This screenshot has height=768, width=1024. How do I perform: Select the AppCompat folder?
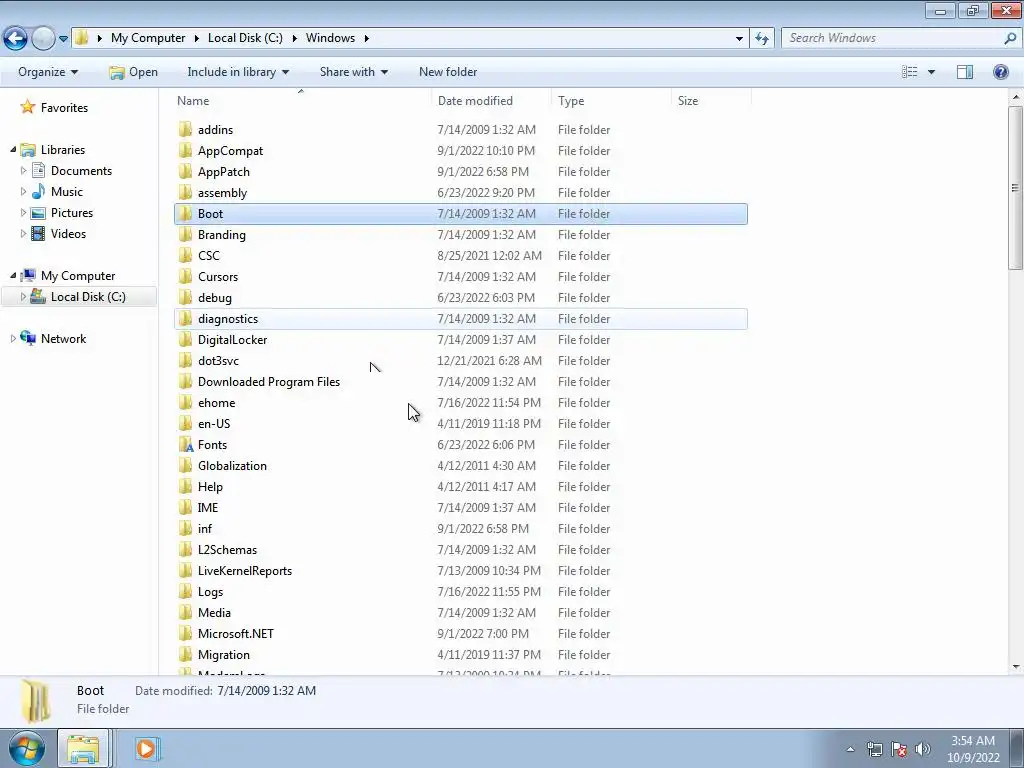click(x=230, y=151)
